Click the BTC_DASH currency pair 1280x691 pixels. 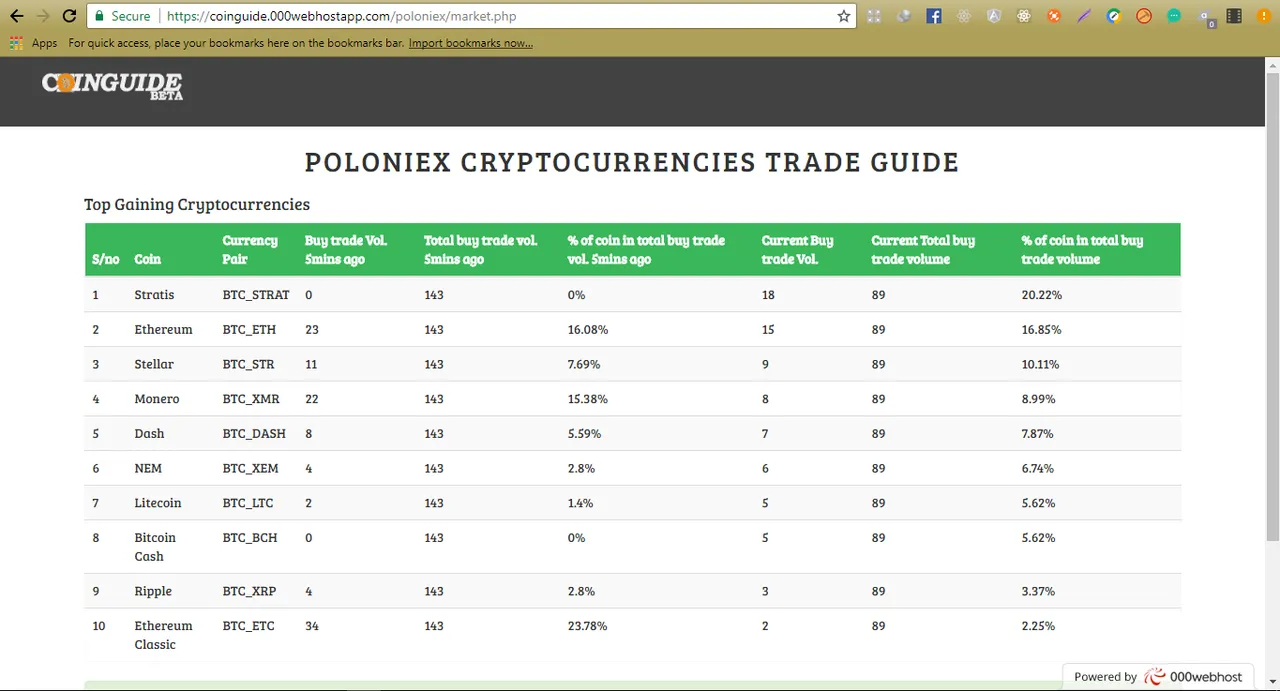tap(254, 433)
